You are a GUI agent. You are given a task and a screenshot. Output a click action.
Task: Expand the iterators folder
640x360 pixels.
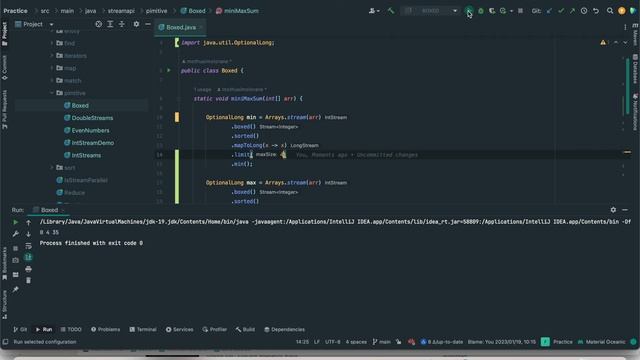pos(52,56)
